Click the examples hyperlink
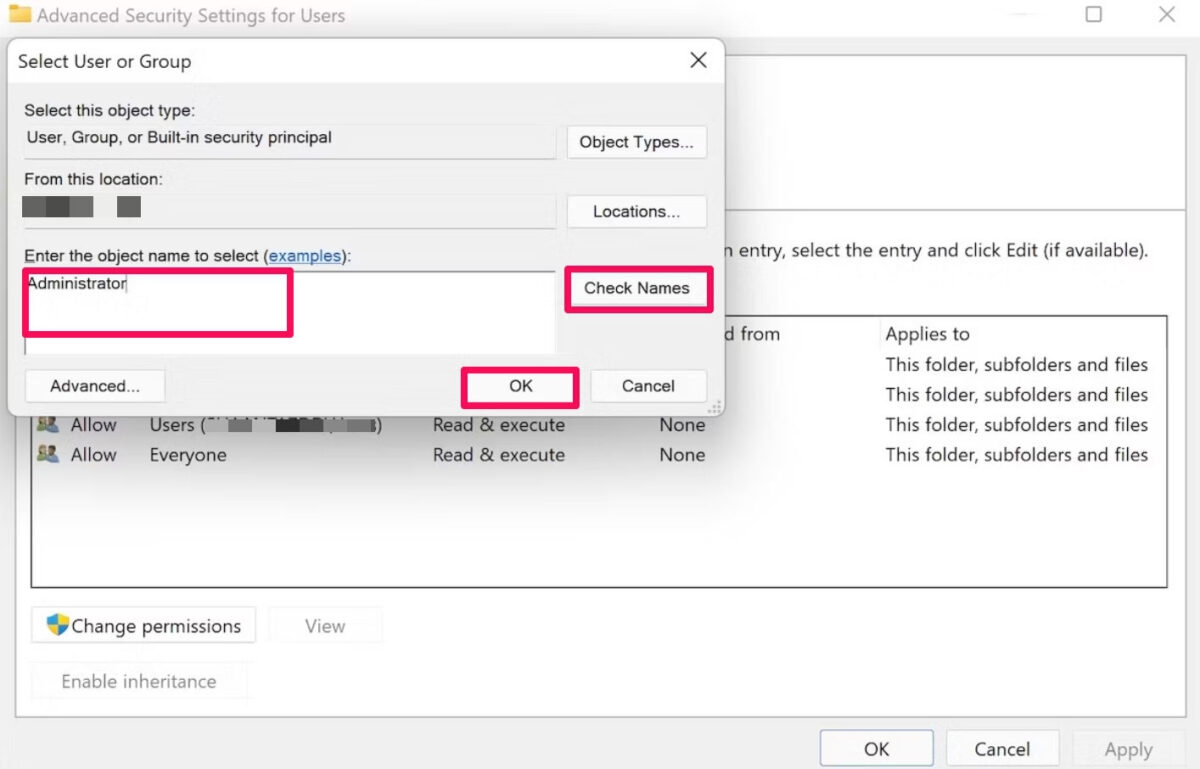This screenshot has width=1200, height=769. click(x=305, y=255)
